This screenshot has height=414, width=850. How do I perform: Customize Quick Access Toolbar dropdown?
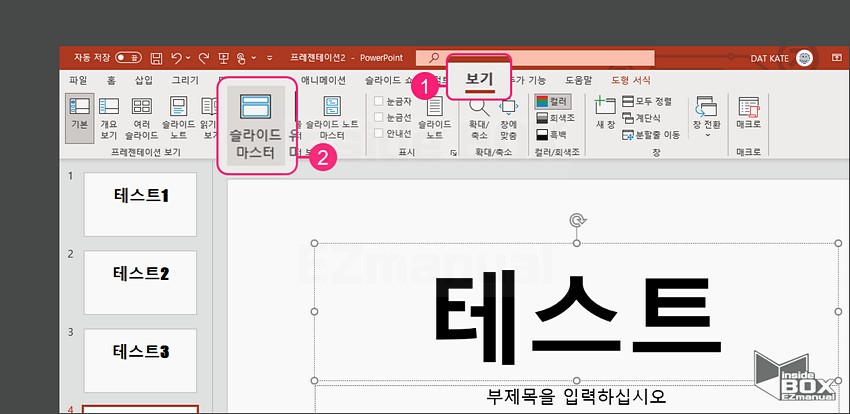270,58
